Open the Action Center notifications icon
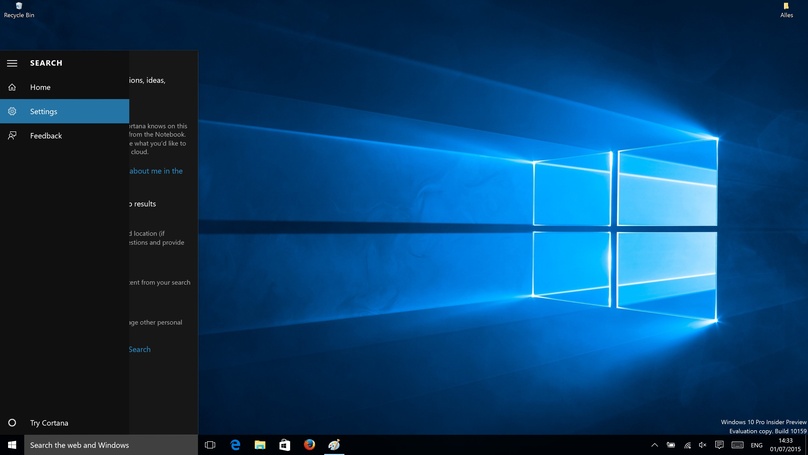 [x=718, y=445]
